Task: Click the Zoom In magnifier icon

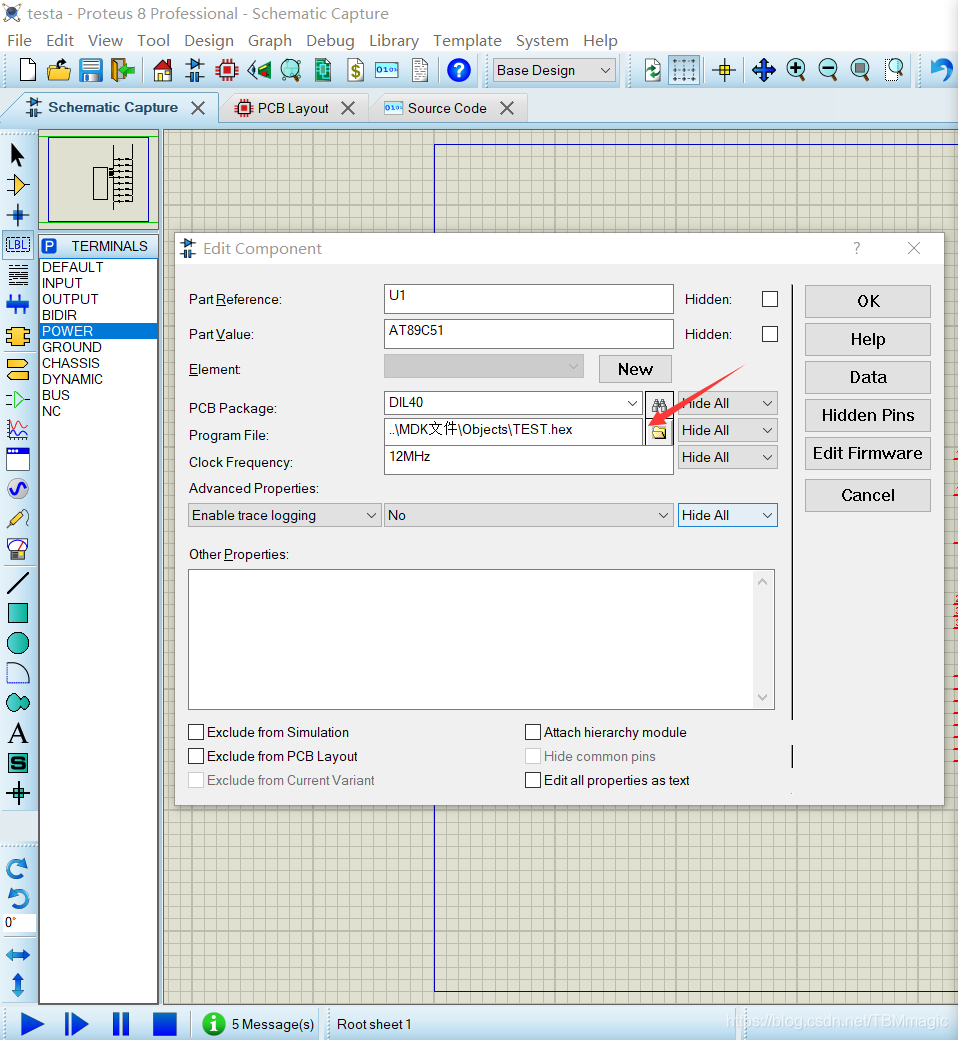Action: point(796,70)
